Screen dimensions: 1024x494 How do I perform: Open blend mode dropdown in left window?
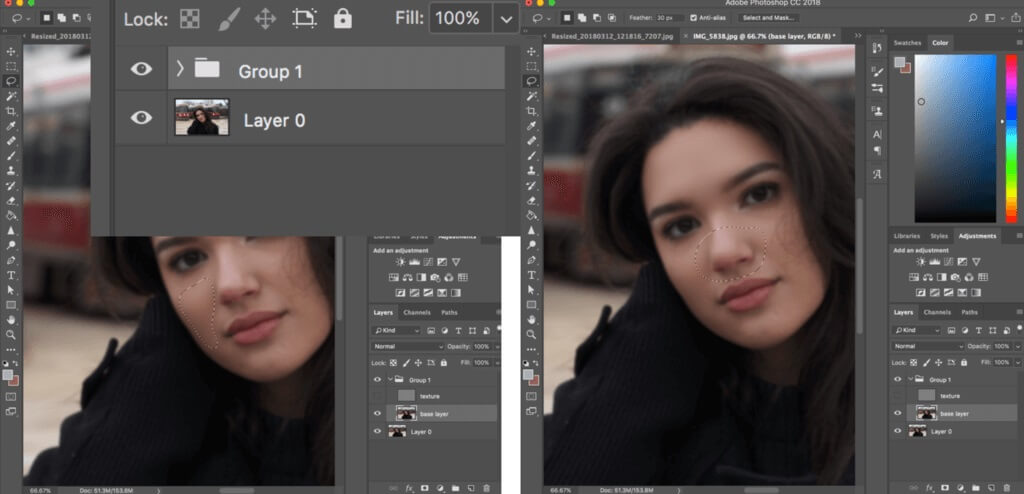click(x=408, y=346)
